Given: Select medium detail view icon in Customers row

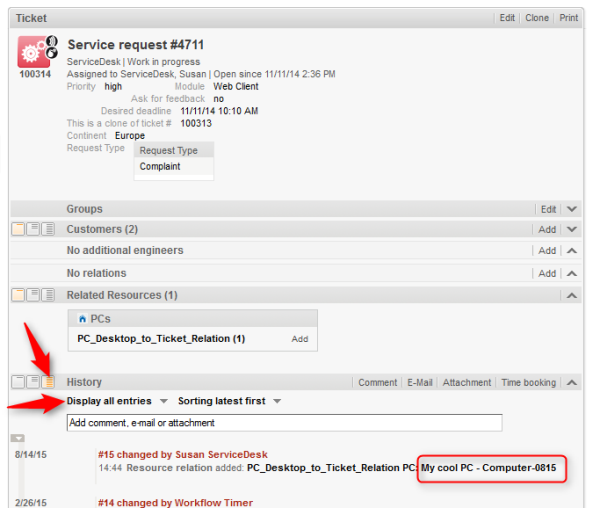Looking at the screenshot, I should (x=33, y=229).
